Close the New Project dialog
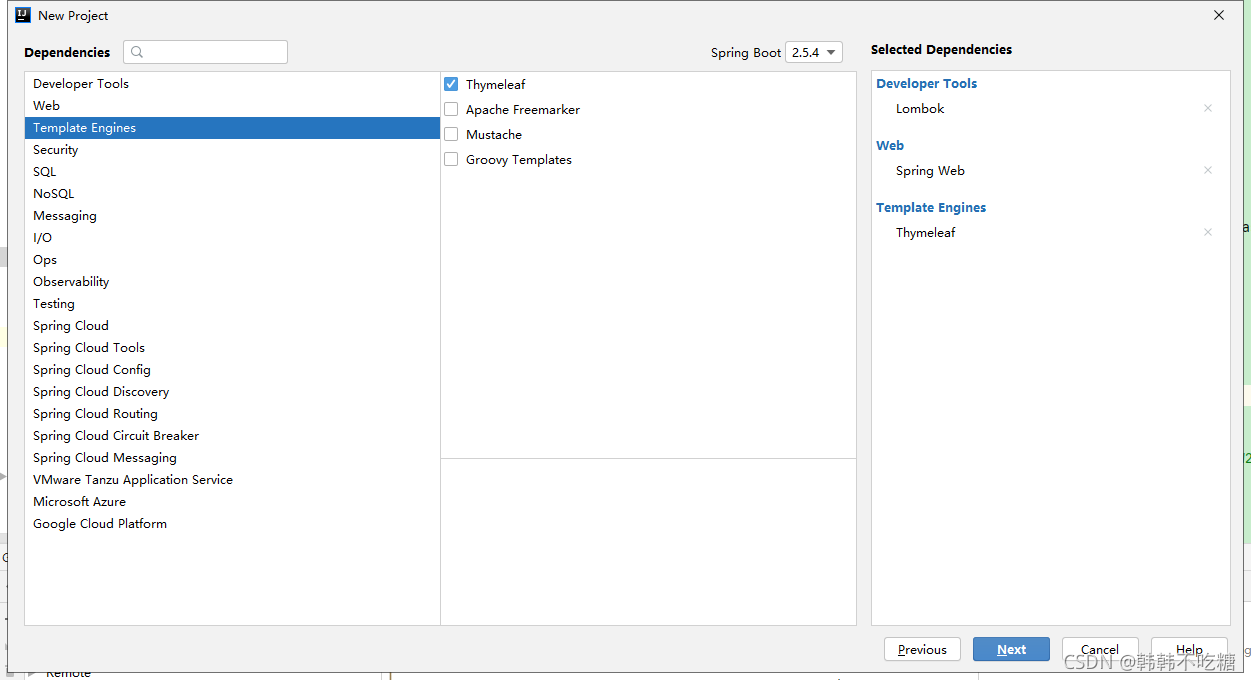This screenshot has width=1251, height=680. coord(1219,15)
